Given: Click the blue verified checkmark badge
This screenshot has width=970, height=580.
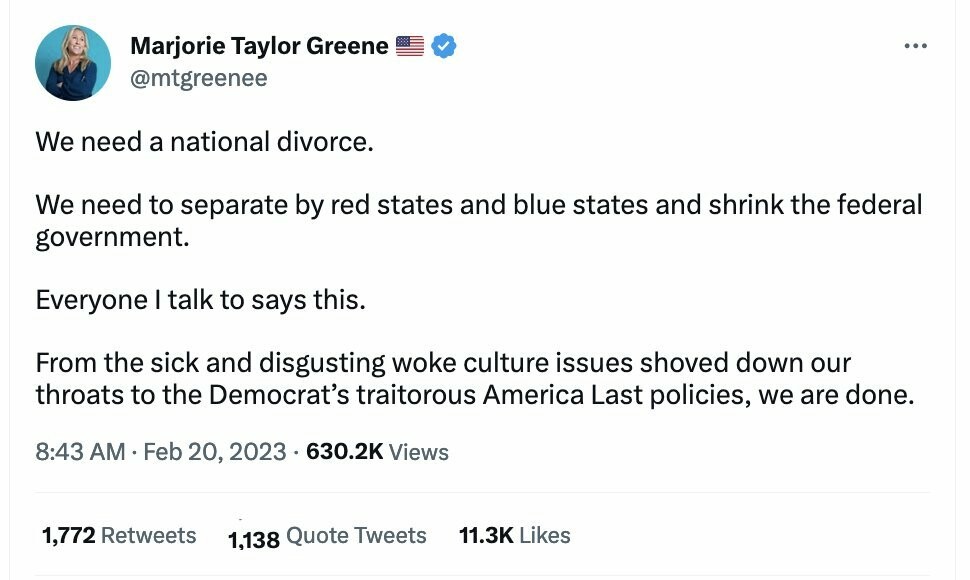Looking at the screenshot, I should [443, 45].
